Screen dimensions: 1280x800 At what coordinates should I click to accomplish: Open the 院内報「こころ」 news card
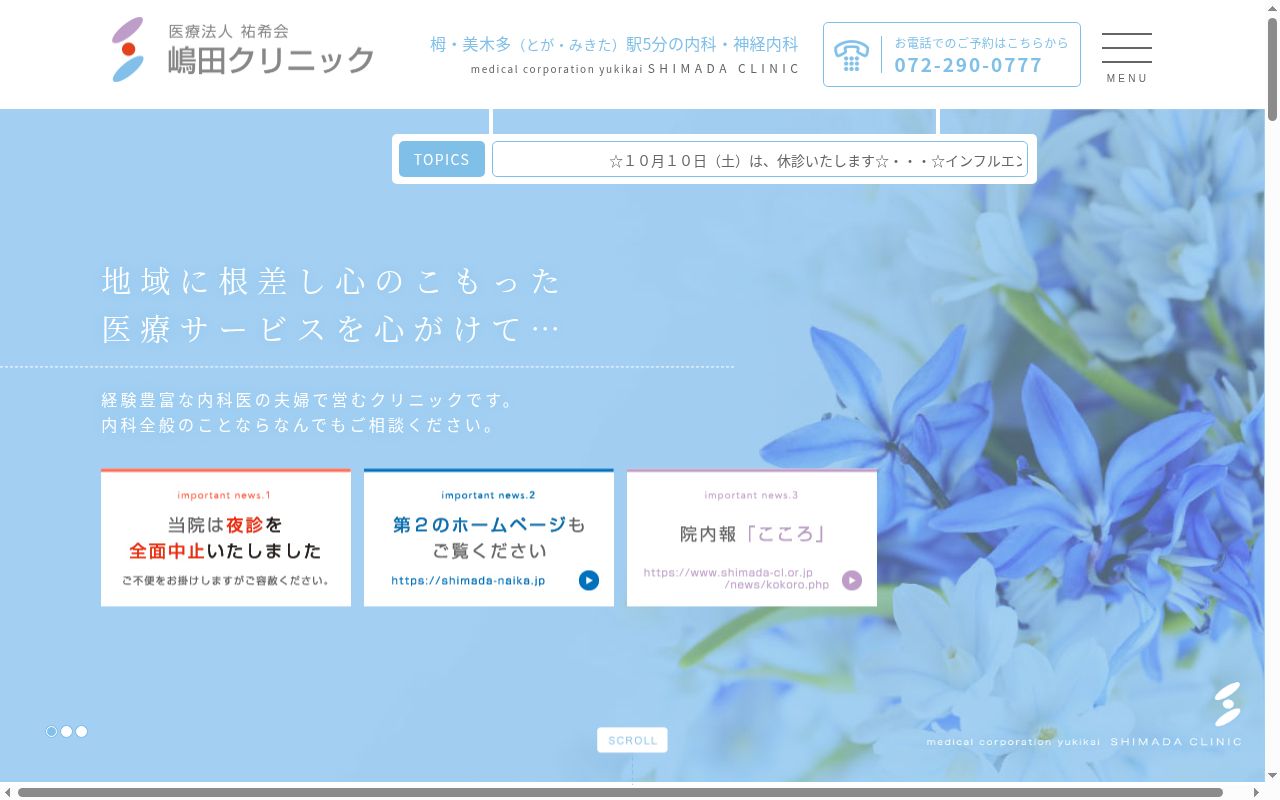point(752,537)
